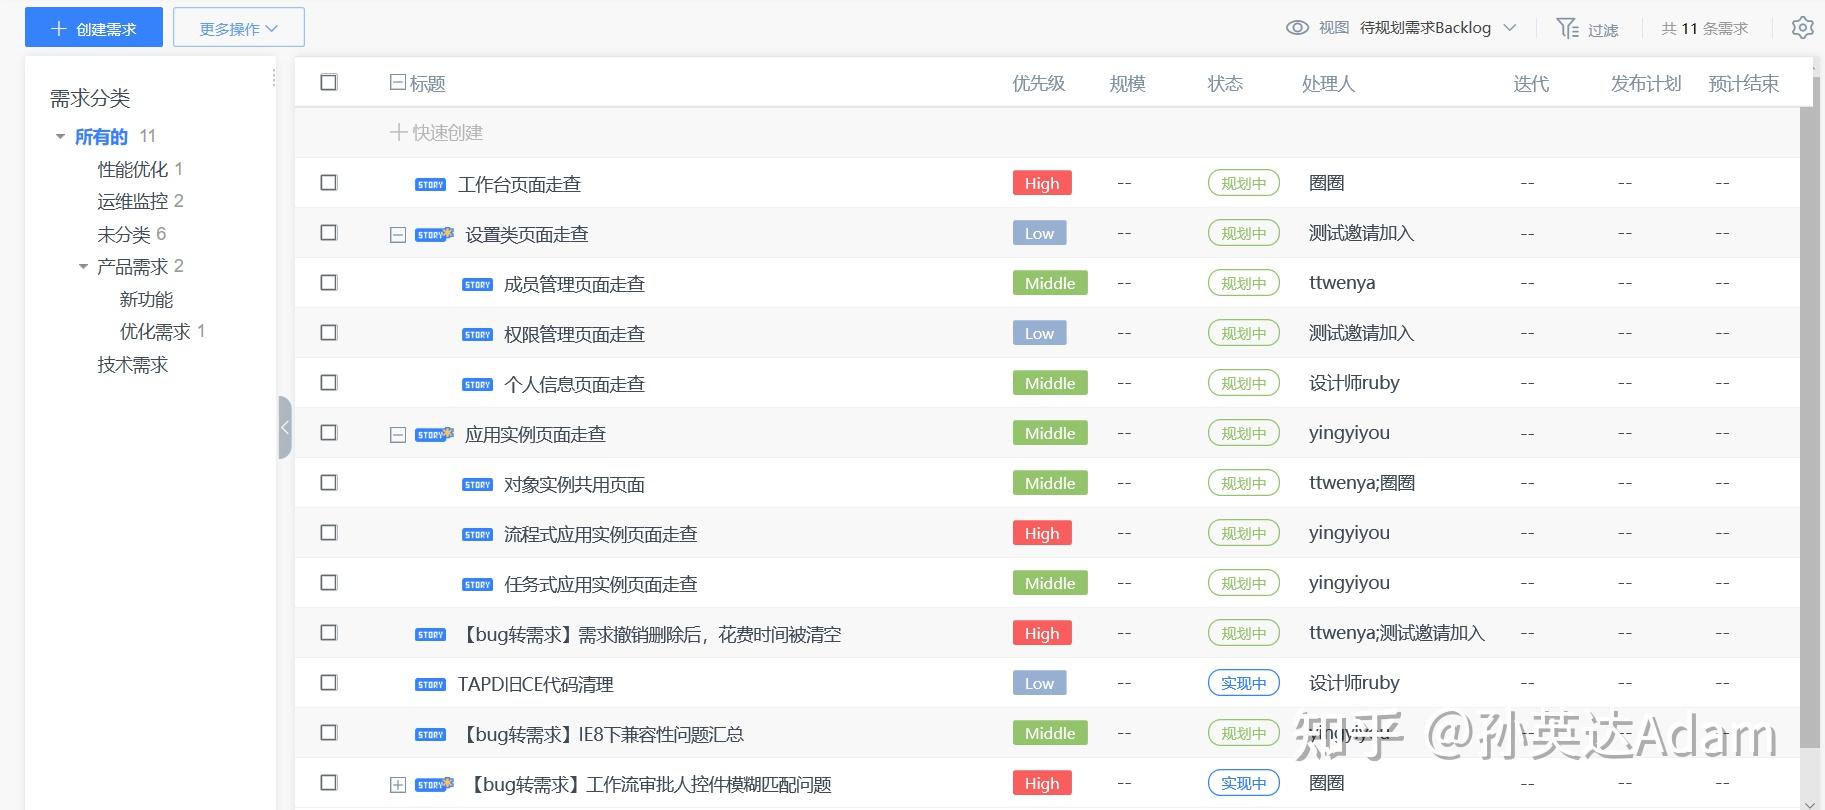This screenshot has height=810, width=1825.
Task: Toggle the select-all checkbox in header
Action: 329,83
